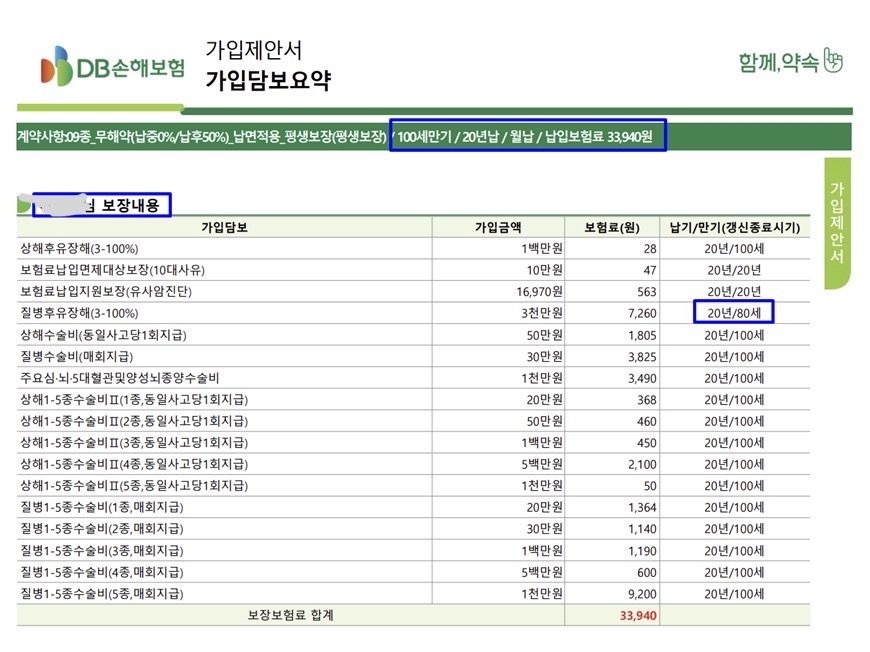Click the 가입담보요약 page title
This screenshot has height=652, width=870.
pyautogui.click(x=267, y=81)
